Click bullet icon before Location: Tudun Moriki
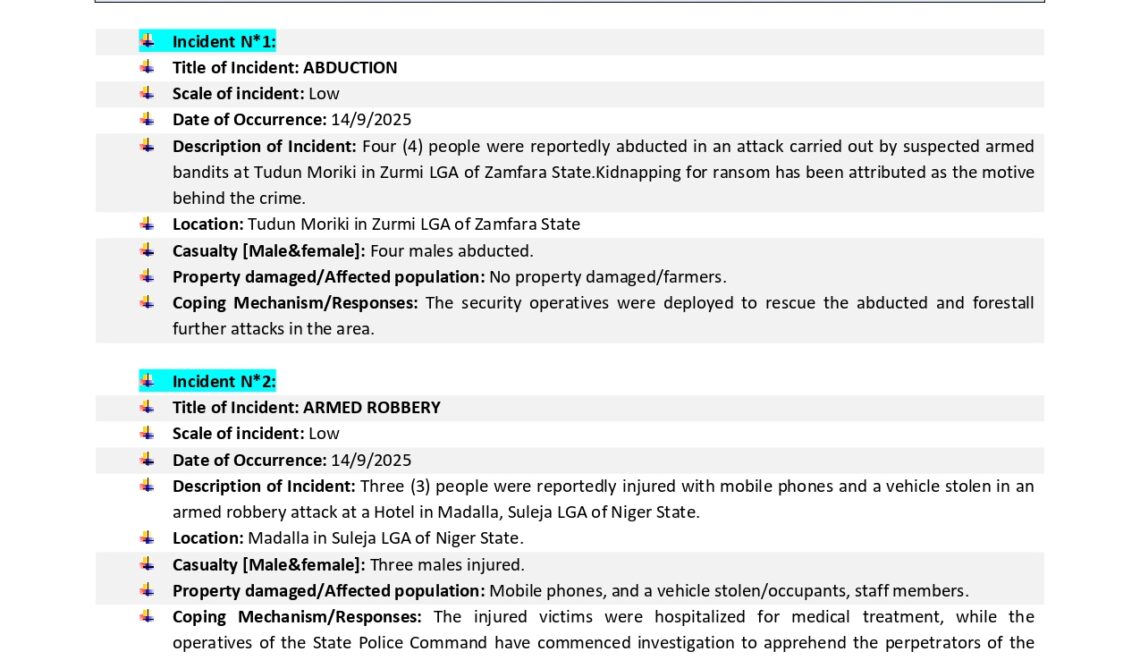 (147, 224)
